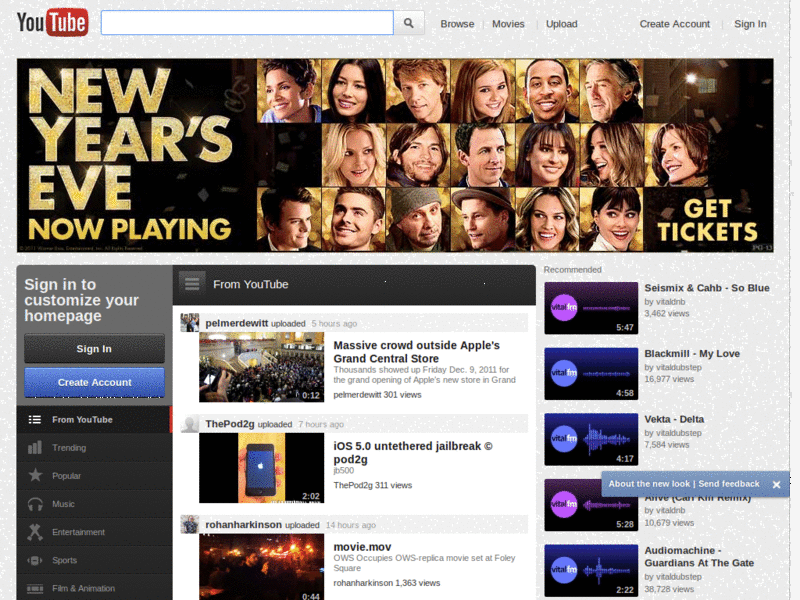Click the From YouTube feed header title
800x600 pixels.
pos(251,284)
